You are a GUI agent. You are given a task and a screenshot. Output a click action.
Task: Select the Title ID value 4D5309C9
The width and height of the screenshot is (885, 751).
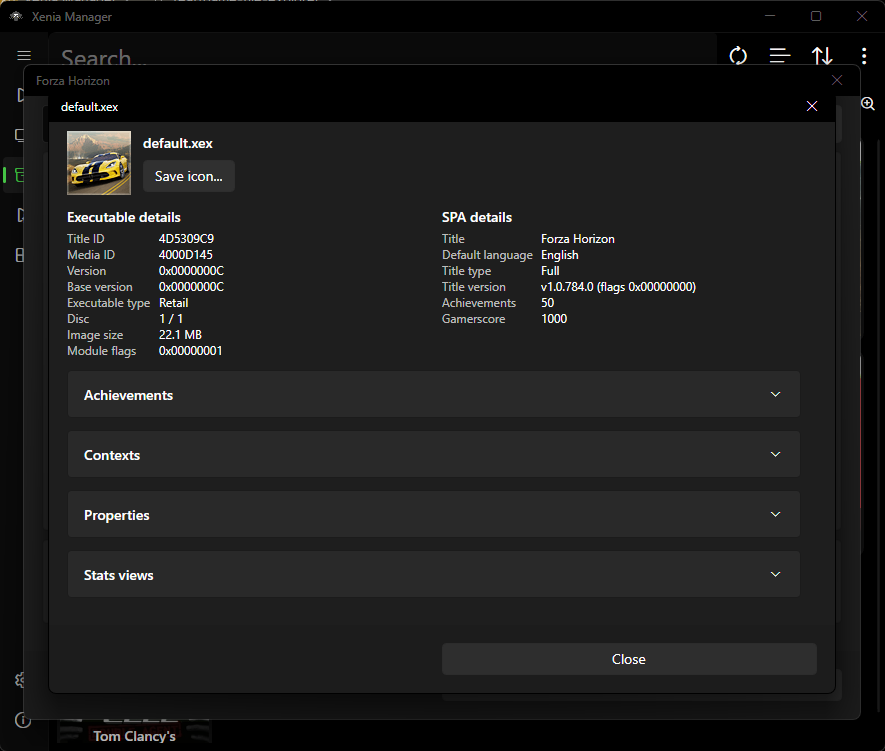[186, 239]
